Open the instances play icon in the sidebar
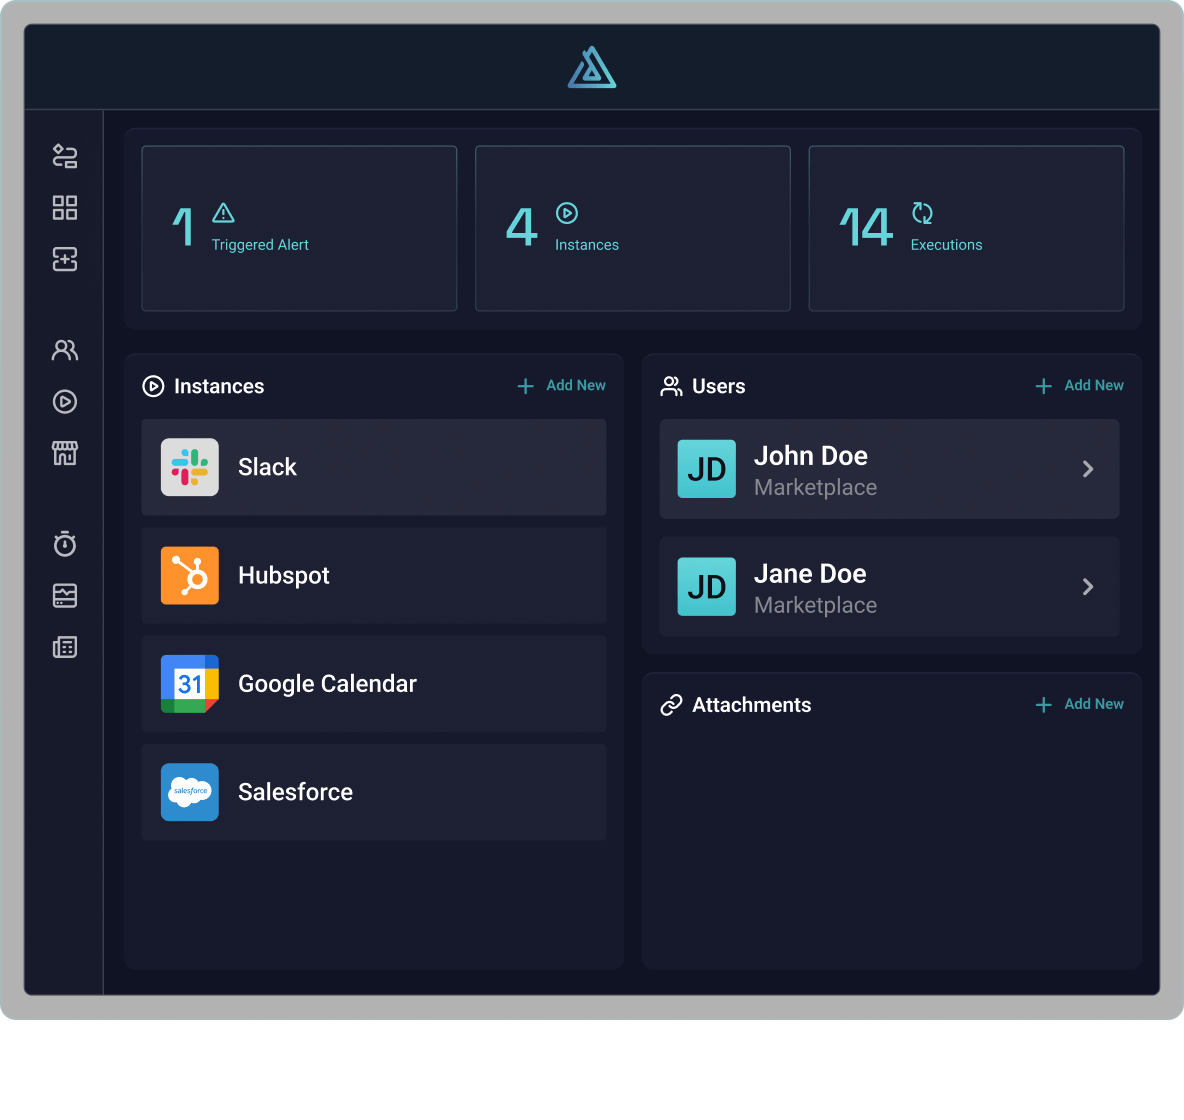 (x=65, y=402)
